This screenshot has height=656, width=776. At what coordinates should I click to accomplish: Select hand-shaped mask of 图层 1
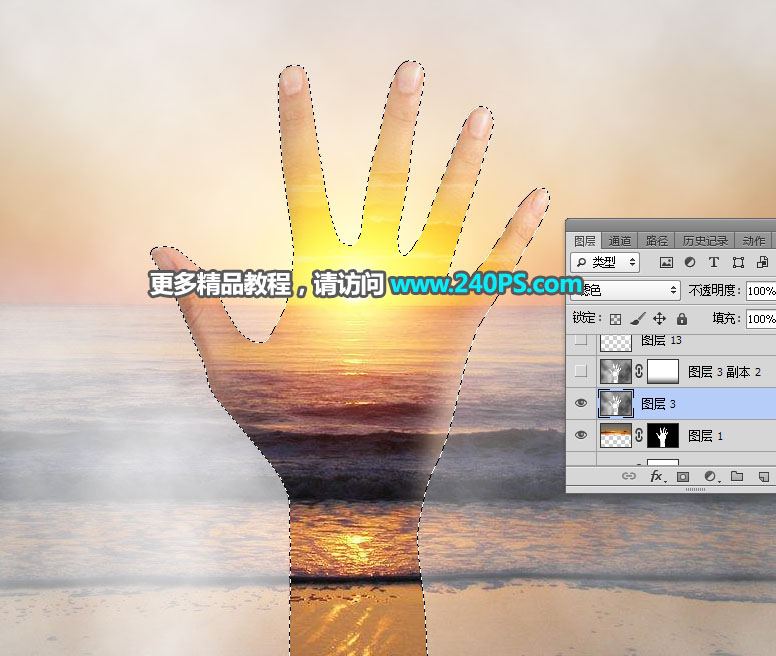pos(663,436)
